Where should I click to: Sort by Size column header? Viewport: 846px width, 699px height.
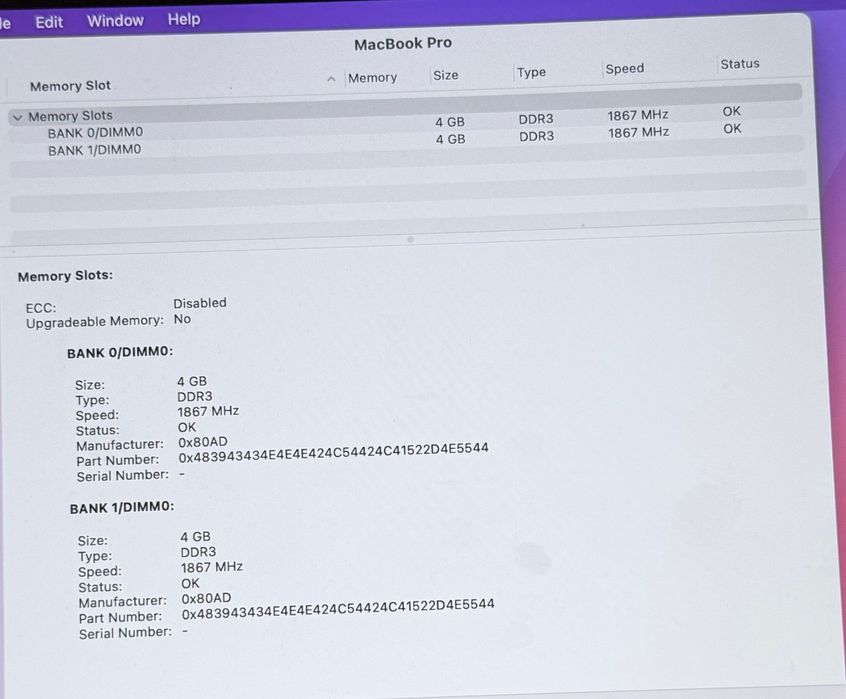[x=446, y=75]
